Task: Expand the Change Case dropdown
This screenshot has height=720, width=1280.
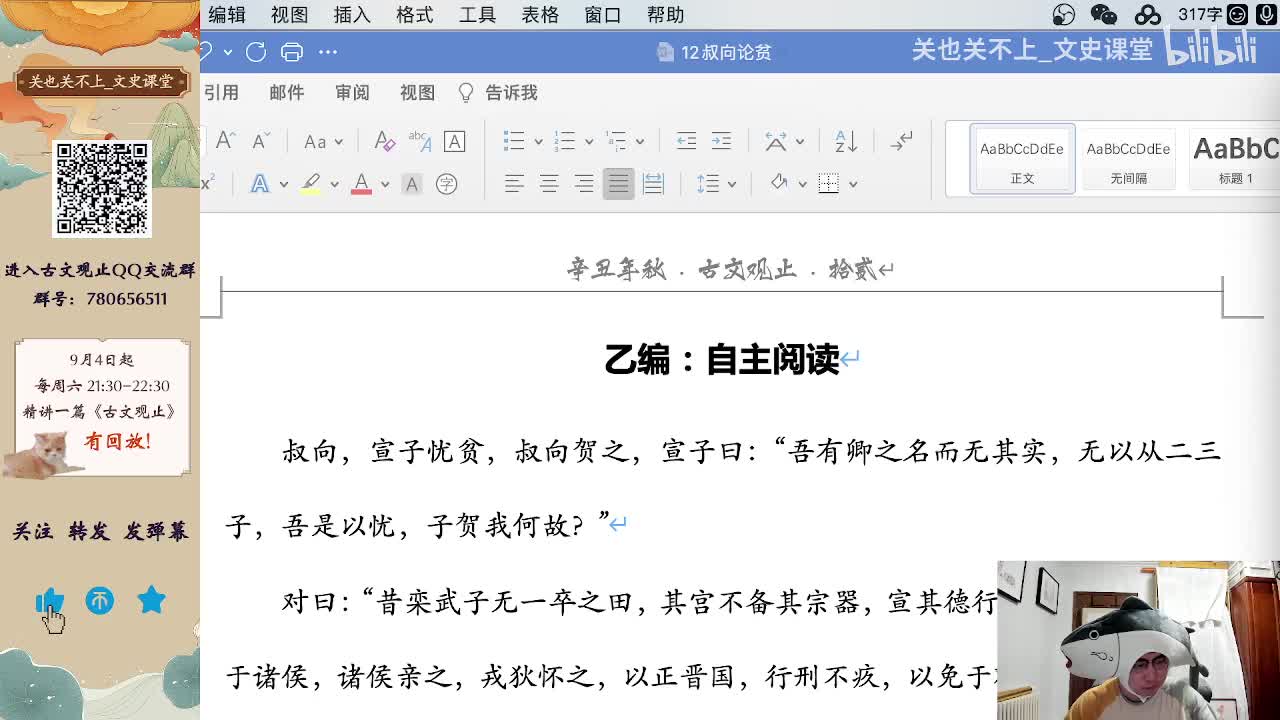Action: tap(338, 142)
